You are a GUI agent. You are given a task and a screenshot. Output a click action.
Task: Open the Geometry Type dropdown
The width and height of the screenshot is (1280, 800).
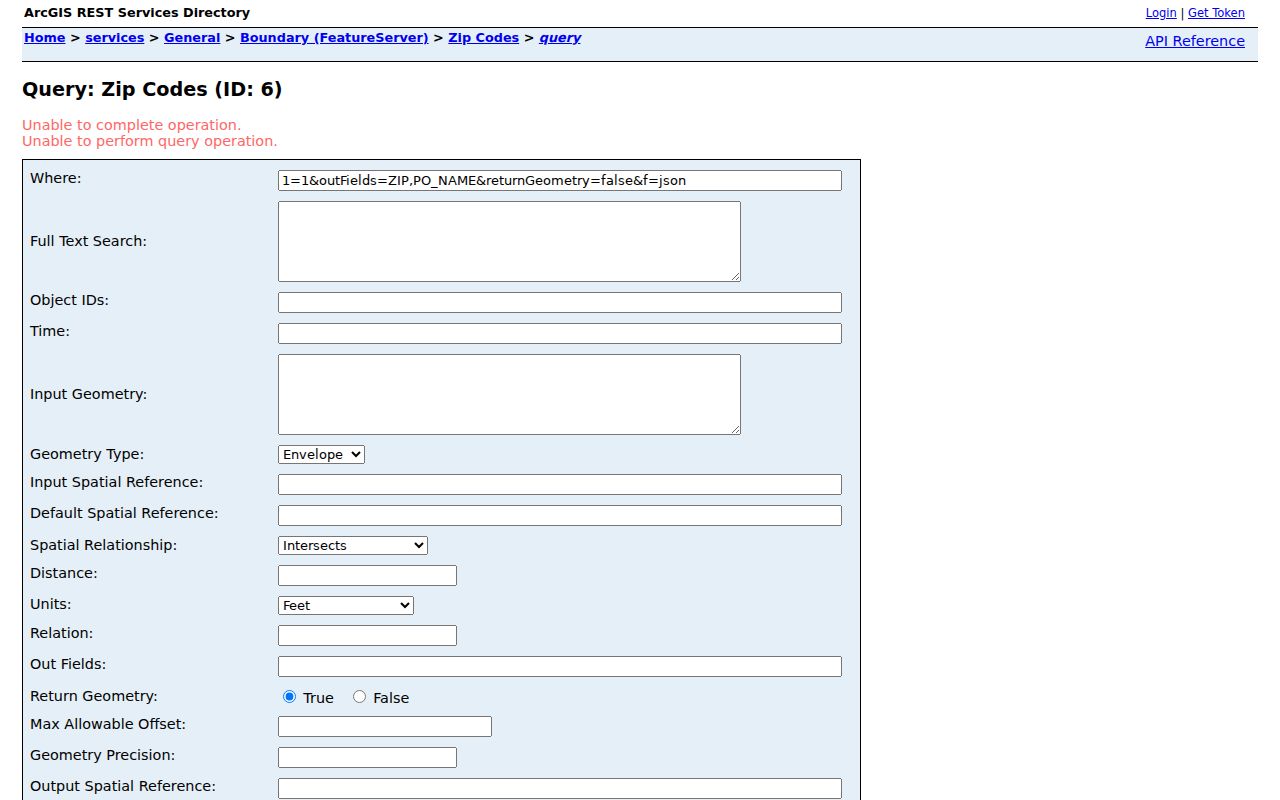[x=321, y=454]
